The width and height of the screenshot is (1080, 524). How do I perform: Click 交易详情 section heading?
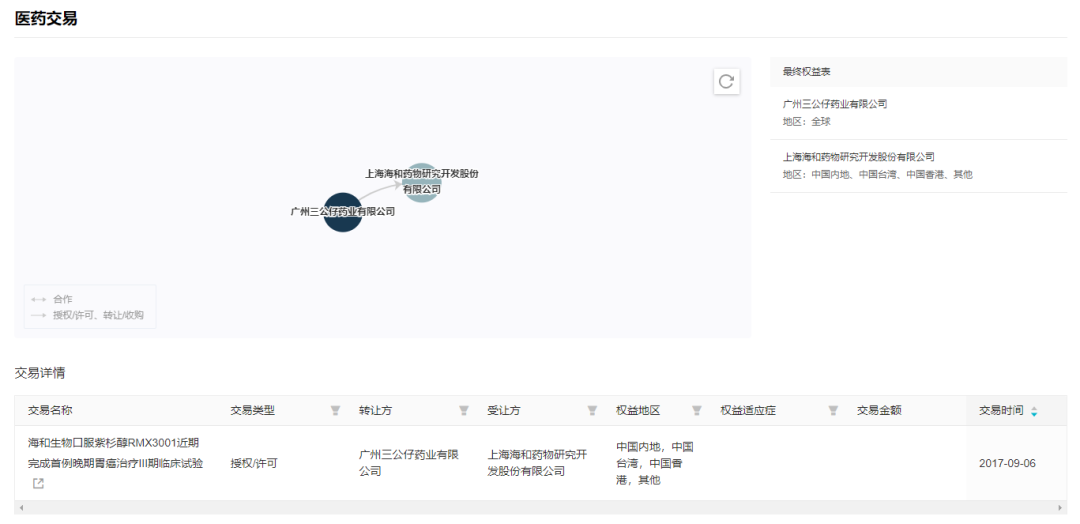pyautogui.click(x=40, y=373)
